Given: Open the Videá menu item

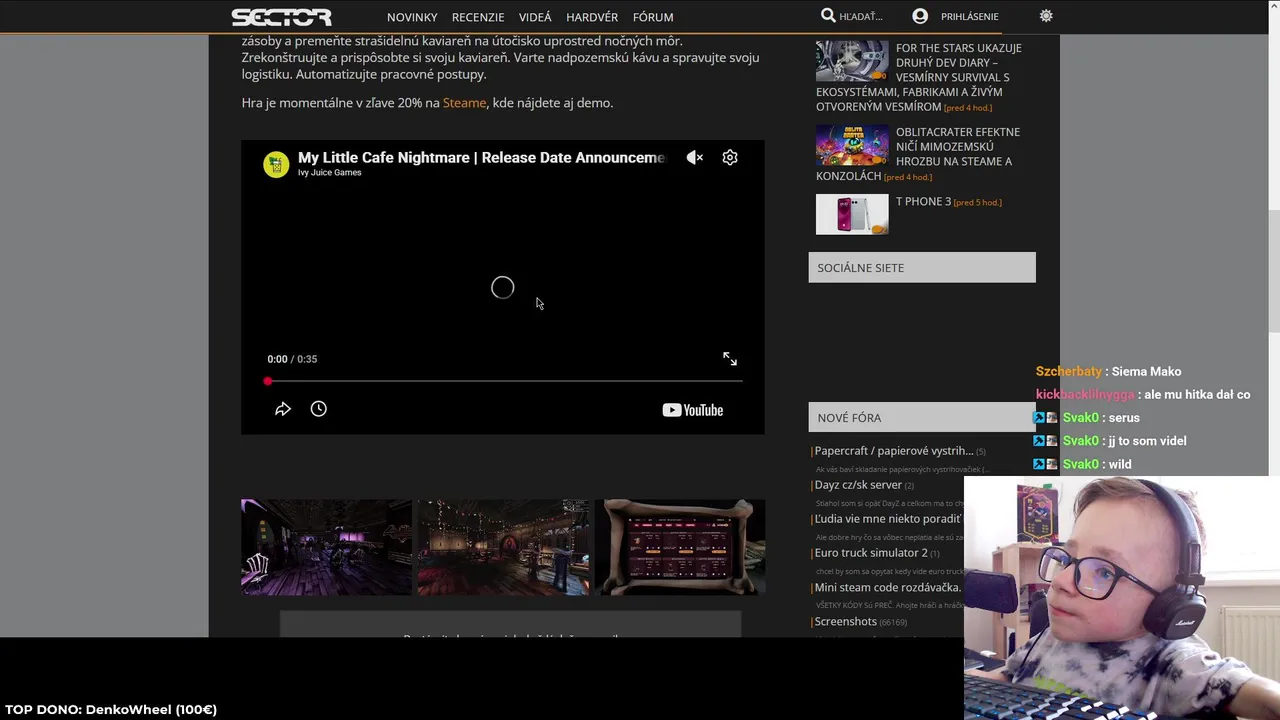Looking at the screenshot, I should pyautogui.click(x=535, y=17).
